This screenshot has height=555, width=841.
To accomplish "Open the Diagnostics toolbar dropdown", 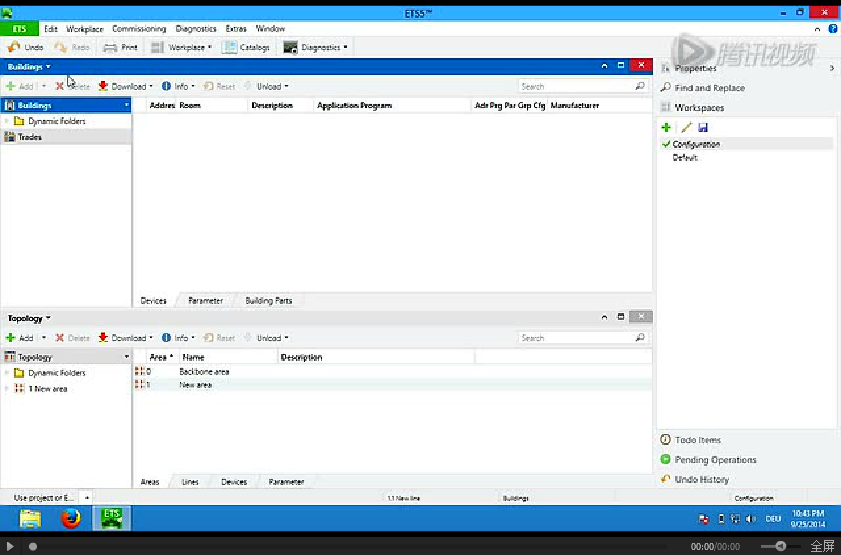I will 316,47.
